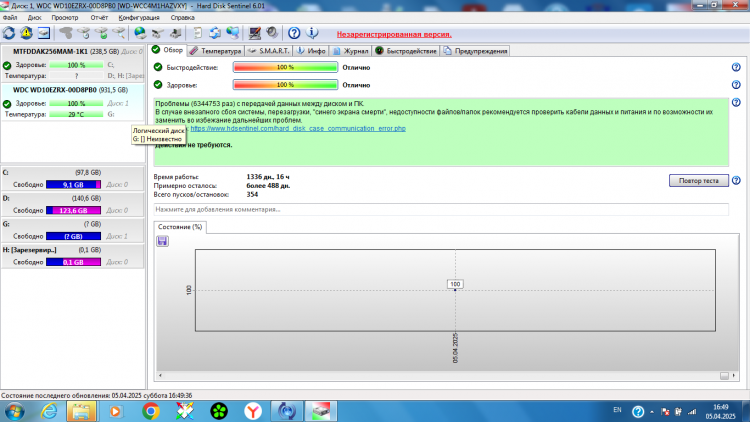Open the Отчёт menu
This screenshot has width=750, height=422.
click(x=99, y=18)
